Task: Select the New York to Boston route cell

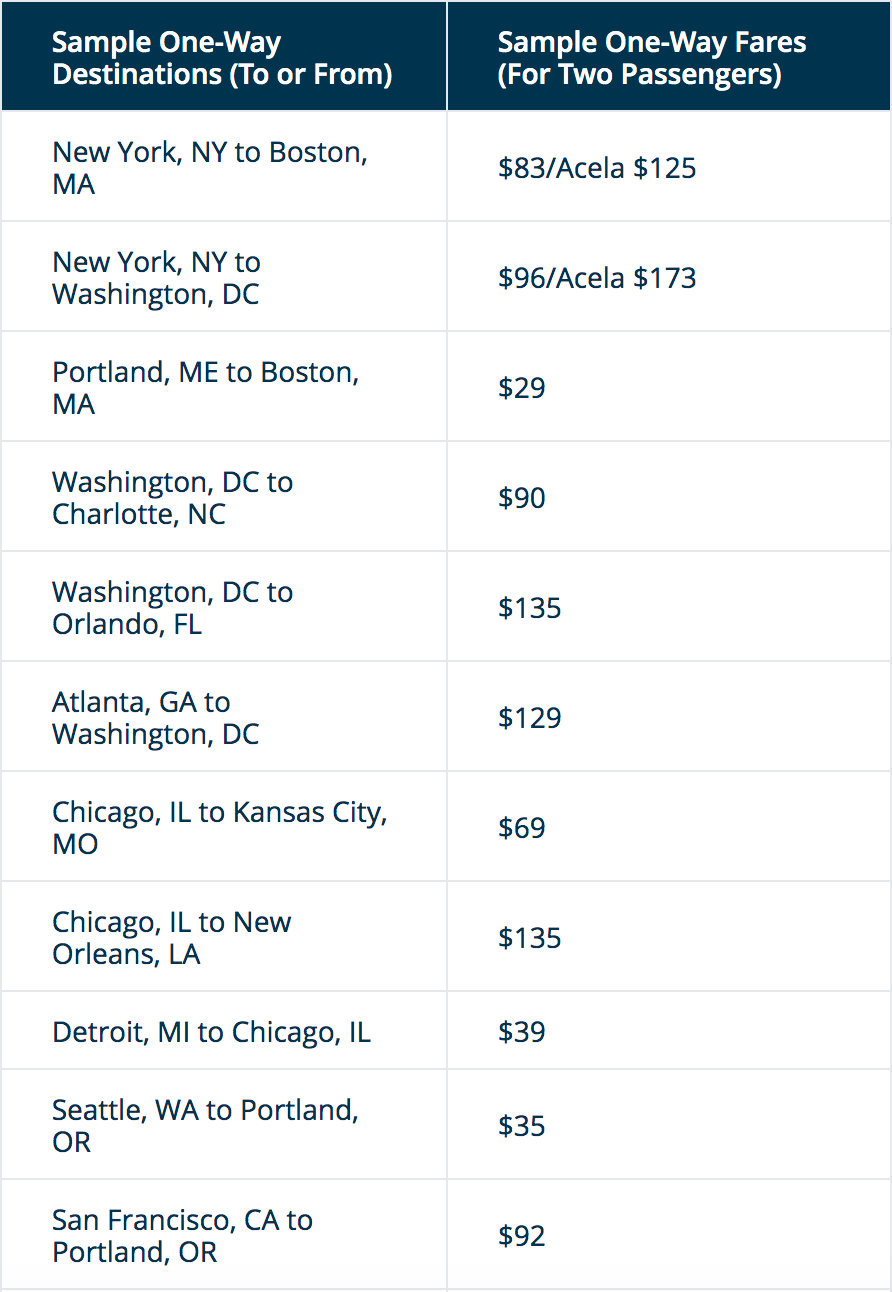Action: tap(210, 168)
